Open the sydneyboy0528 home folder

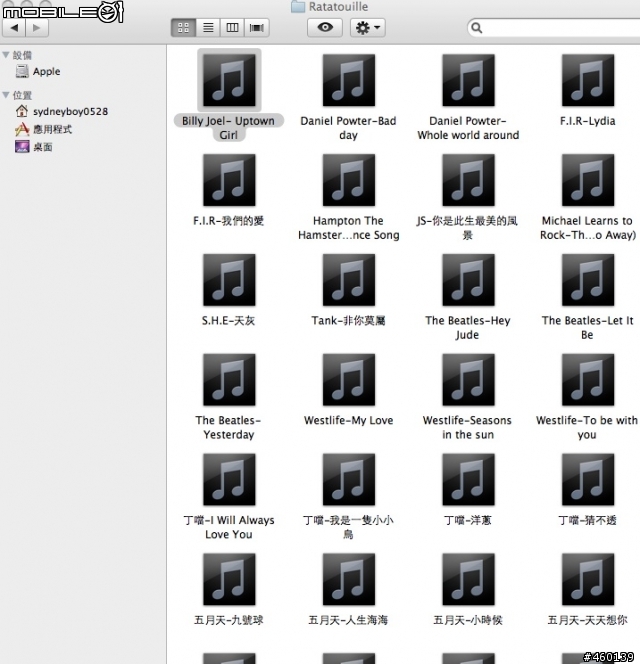61,112
